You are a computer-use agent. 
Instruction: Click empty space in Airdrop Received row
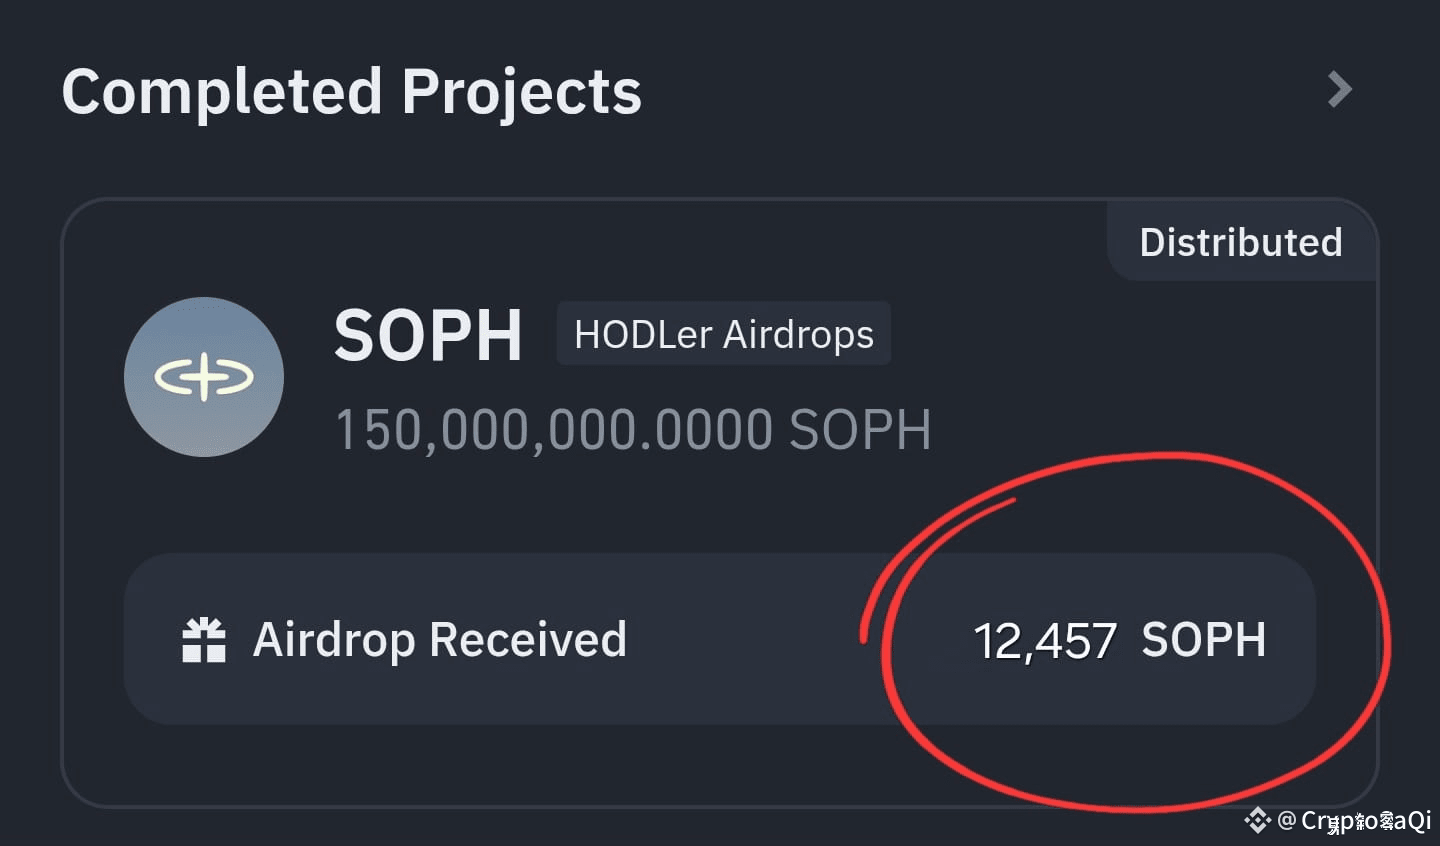(750, 640)
